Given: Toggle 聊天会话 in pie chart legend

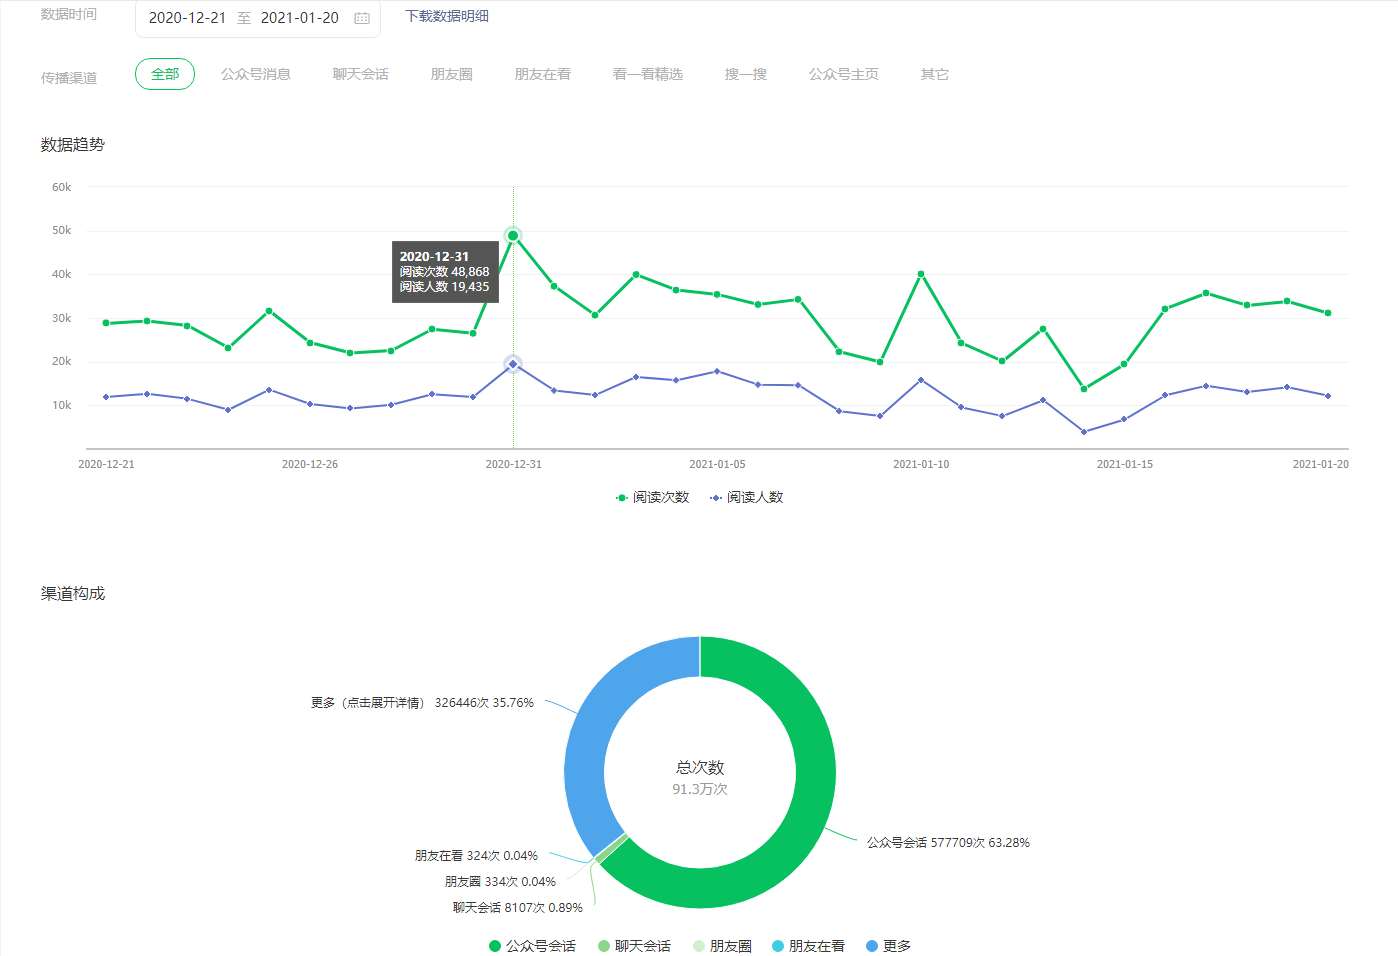Looking at the screenshot, I should [635, 946].
